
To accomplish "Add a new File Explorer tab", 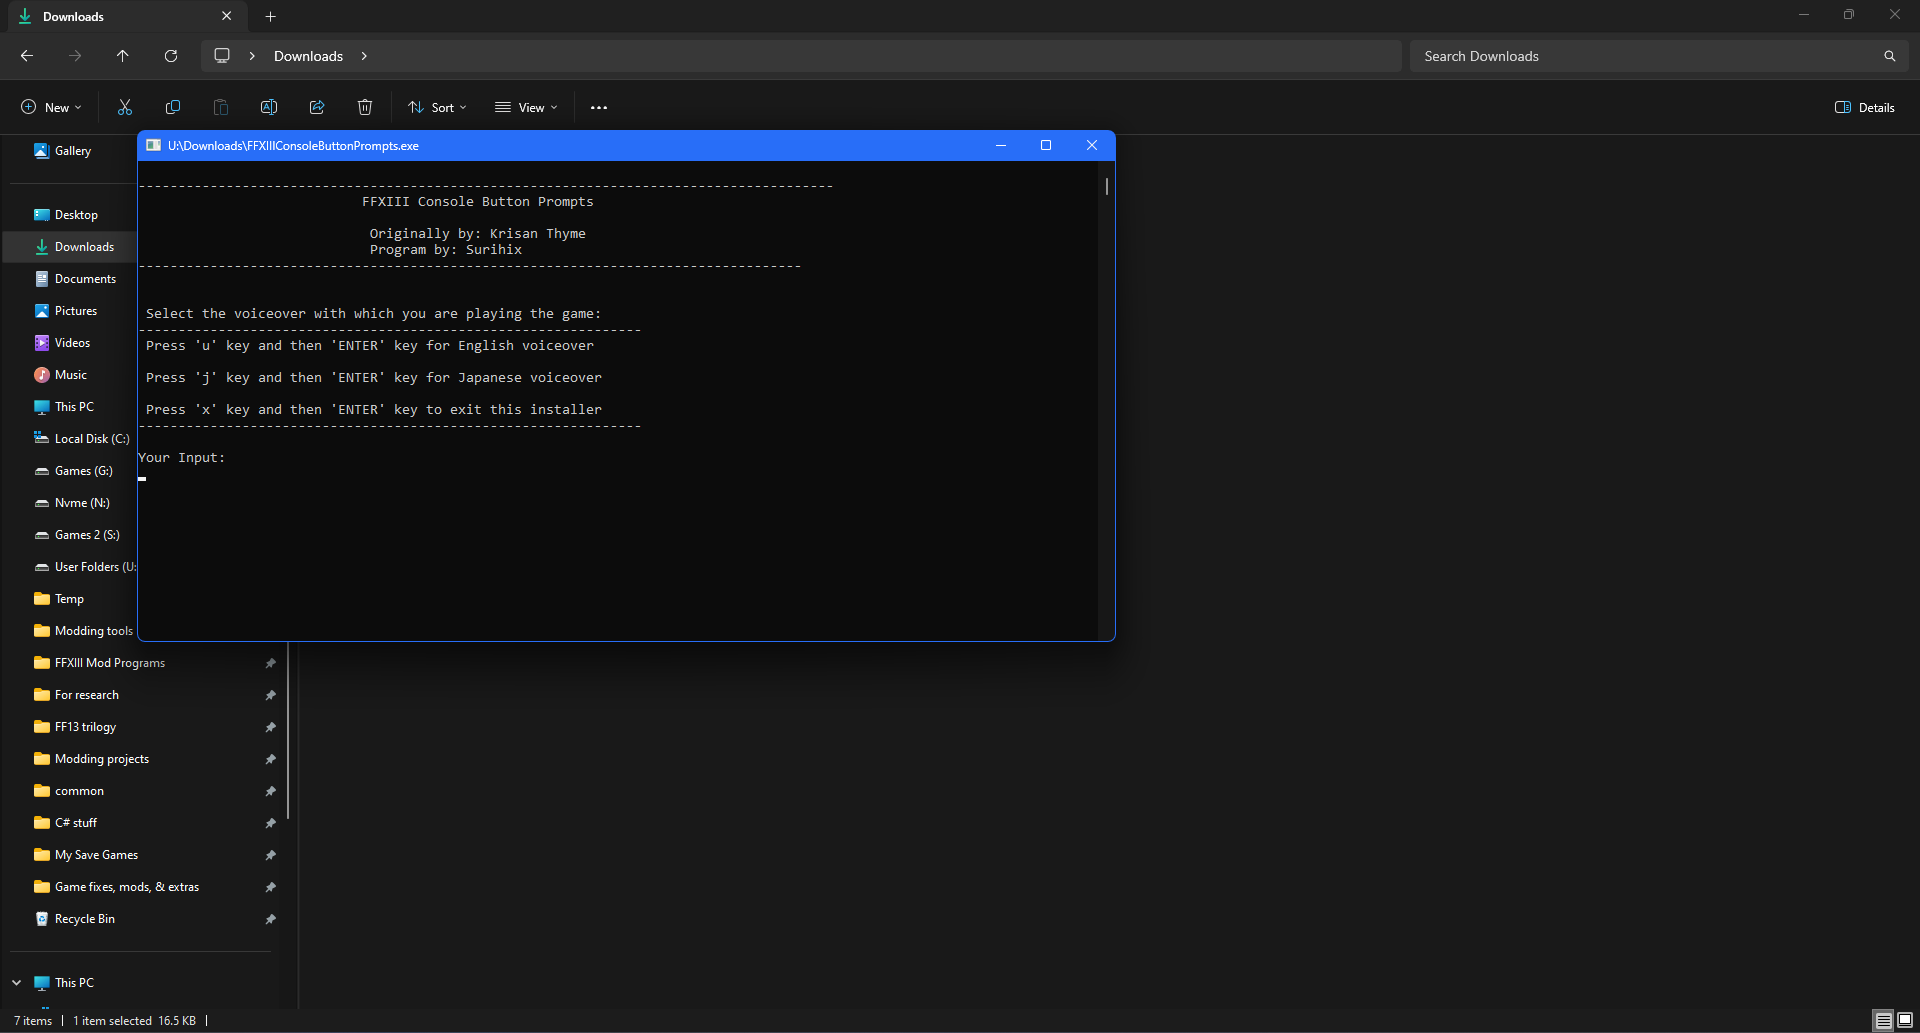I will pyautogui.click(x=271, y=16).
